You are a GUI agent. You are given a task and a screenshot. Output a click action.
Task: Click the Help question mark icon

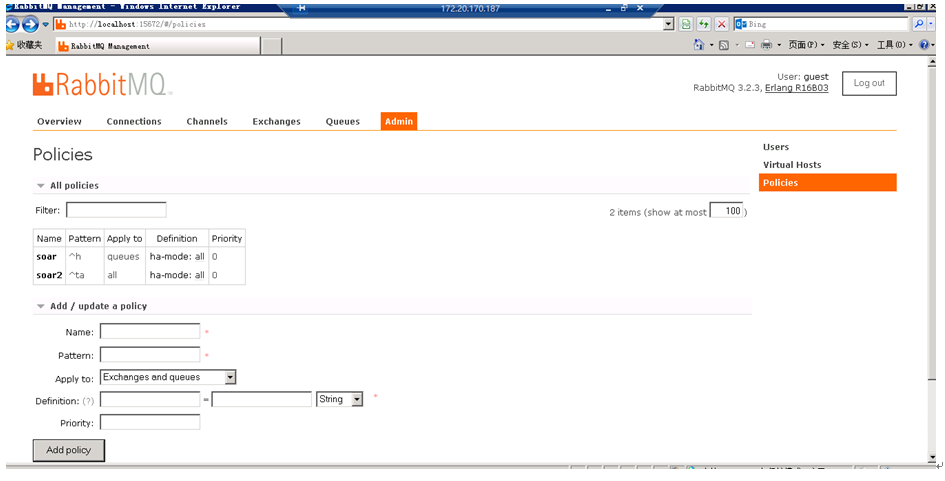(x=924, y=45)
